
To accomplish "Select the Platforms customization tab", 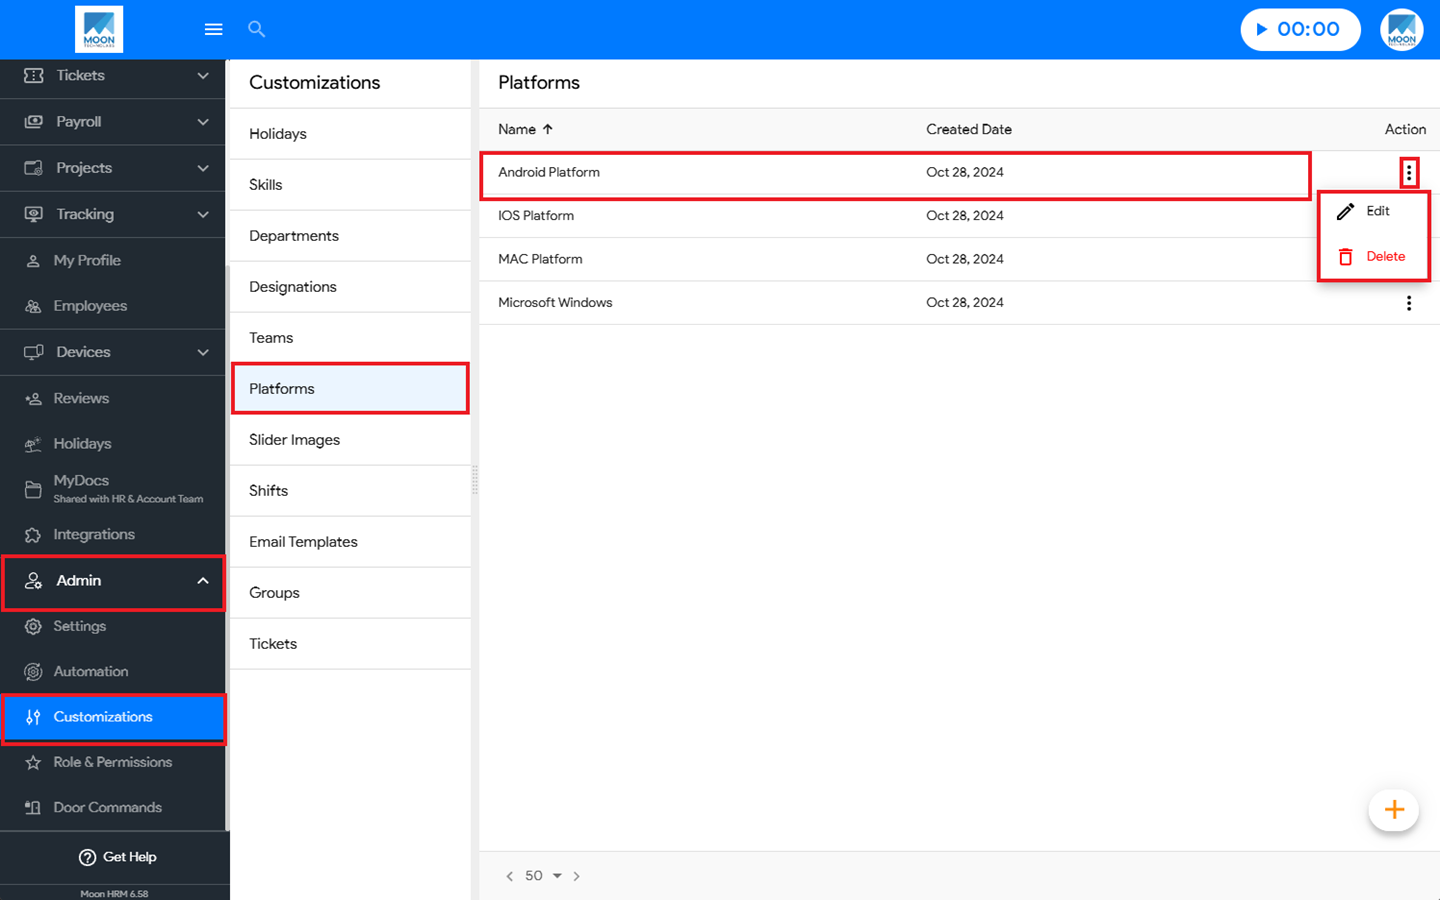I will coord(350,389).
